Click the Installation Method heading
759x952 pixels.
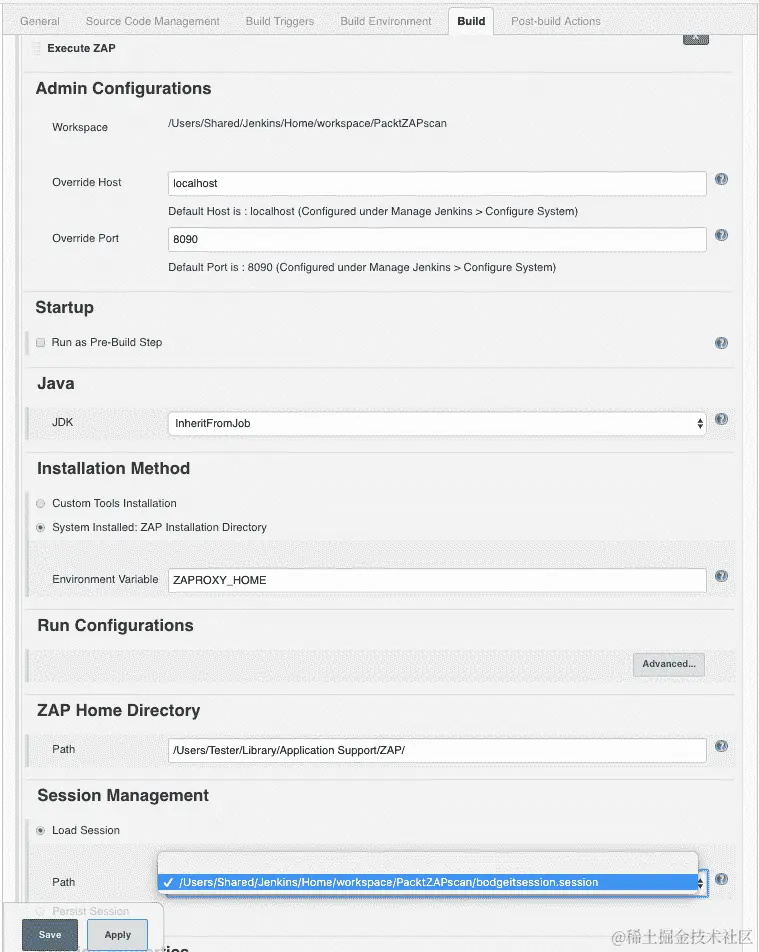pos(114,468)
